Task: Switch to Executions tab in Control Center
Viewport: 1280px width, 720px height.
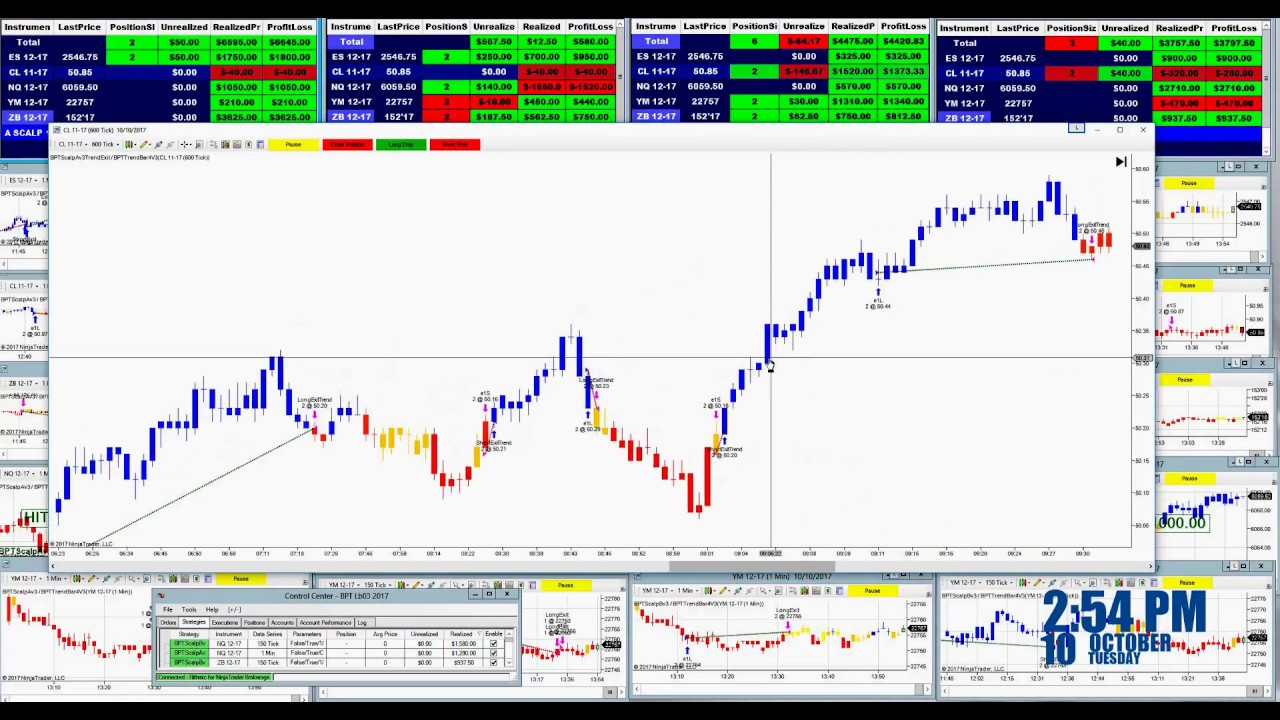Action: pos(225,623)
